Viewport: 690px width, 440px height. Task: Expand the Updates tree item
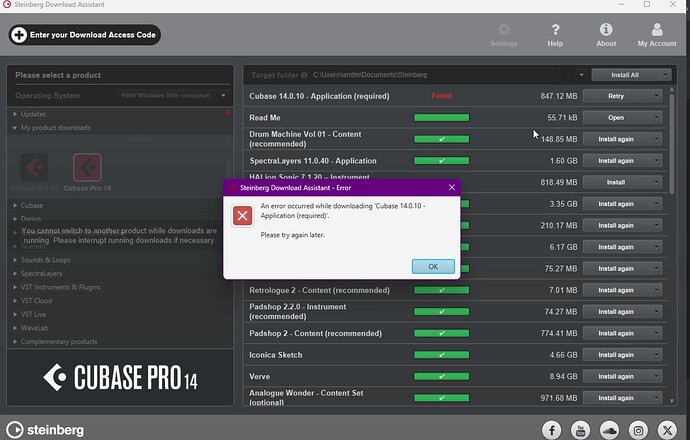(15, 114)
